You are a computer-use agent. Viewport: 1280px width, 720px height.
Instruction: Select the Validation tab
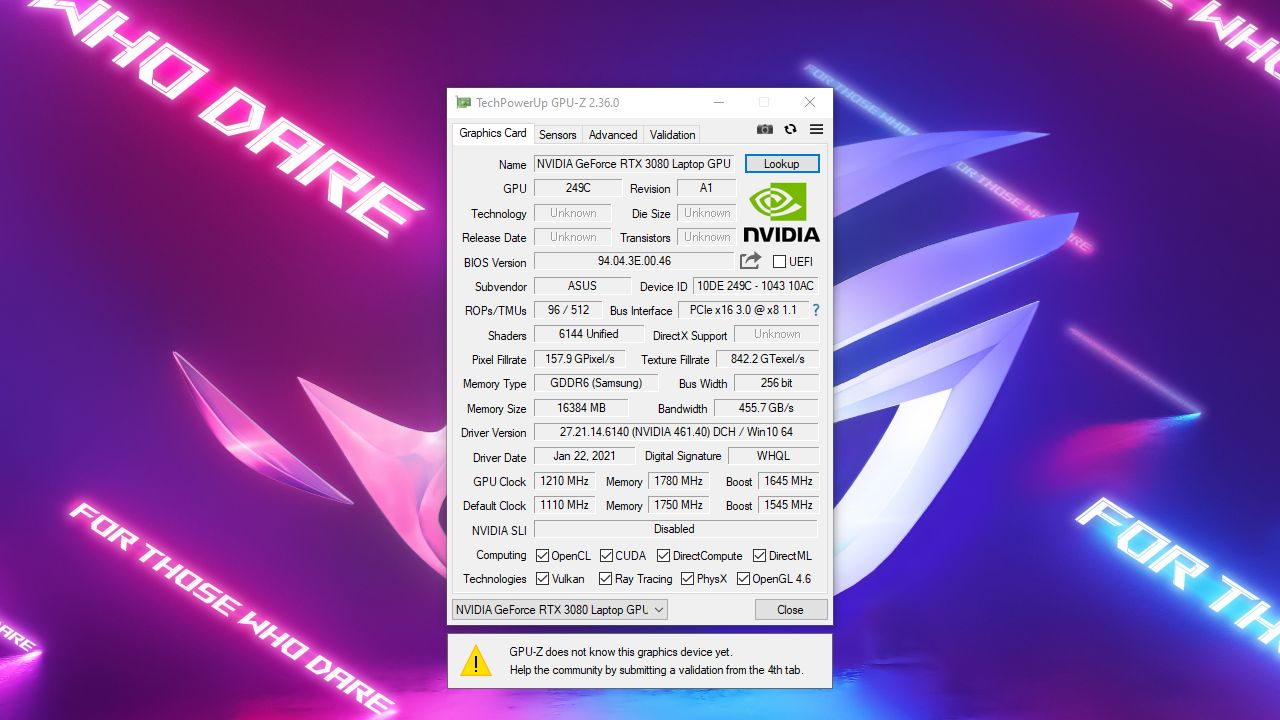click(671, 134)
